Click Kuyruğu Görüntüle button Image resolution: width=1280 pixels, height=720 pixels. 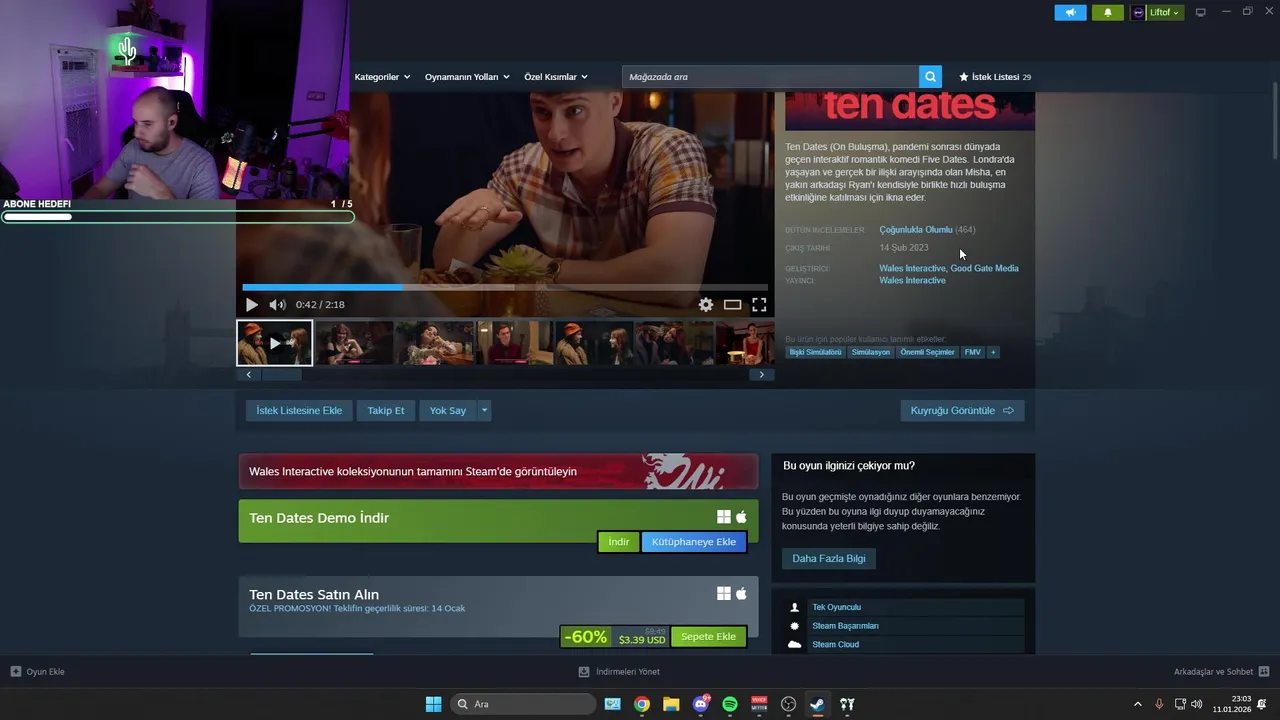click(962, 411)
